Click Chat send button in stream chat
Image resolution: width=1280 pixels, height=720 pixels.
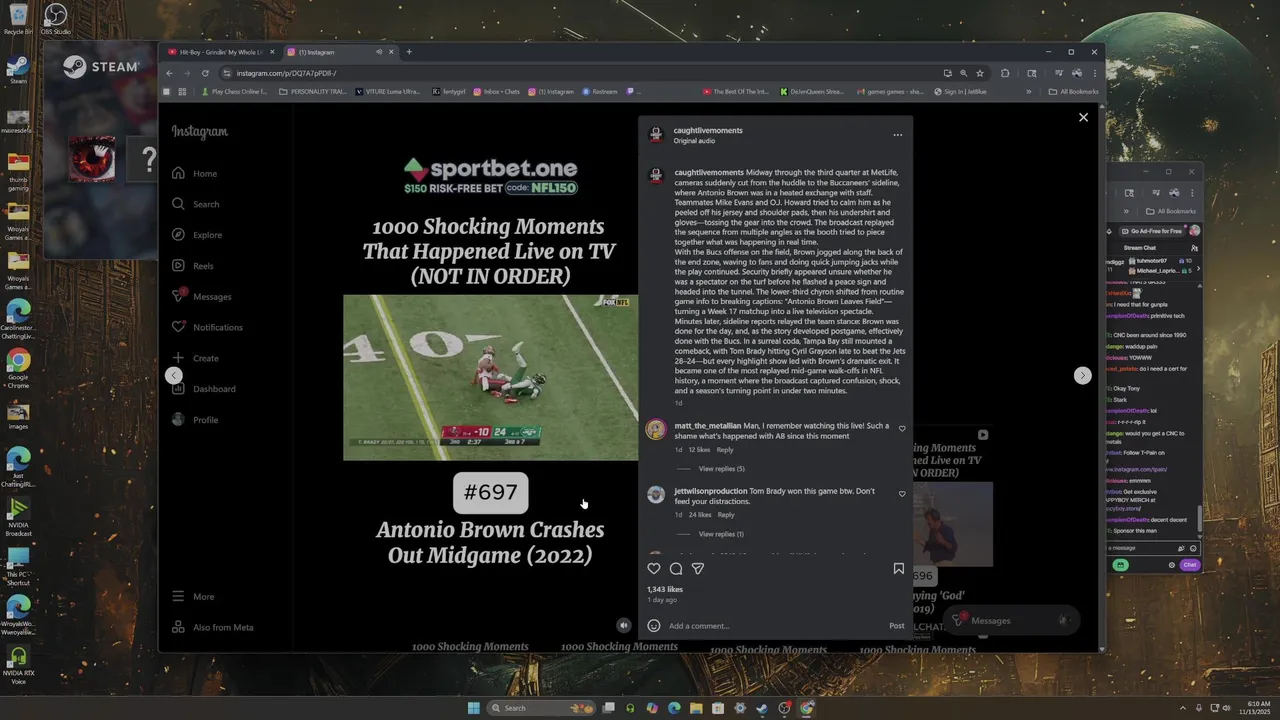1189,565
